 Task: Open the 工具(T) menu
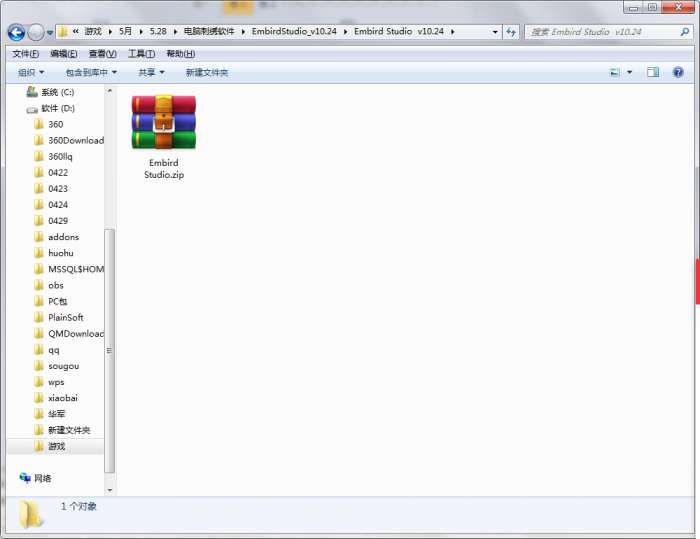pos(141,54)
